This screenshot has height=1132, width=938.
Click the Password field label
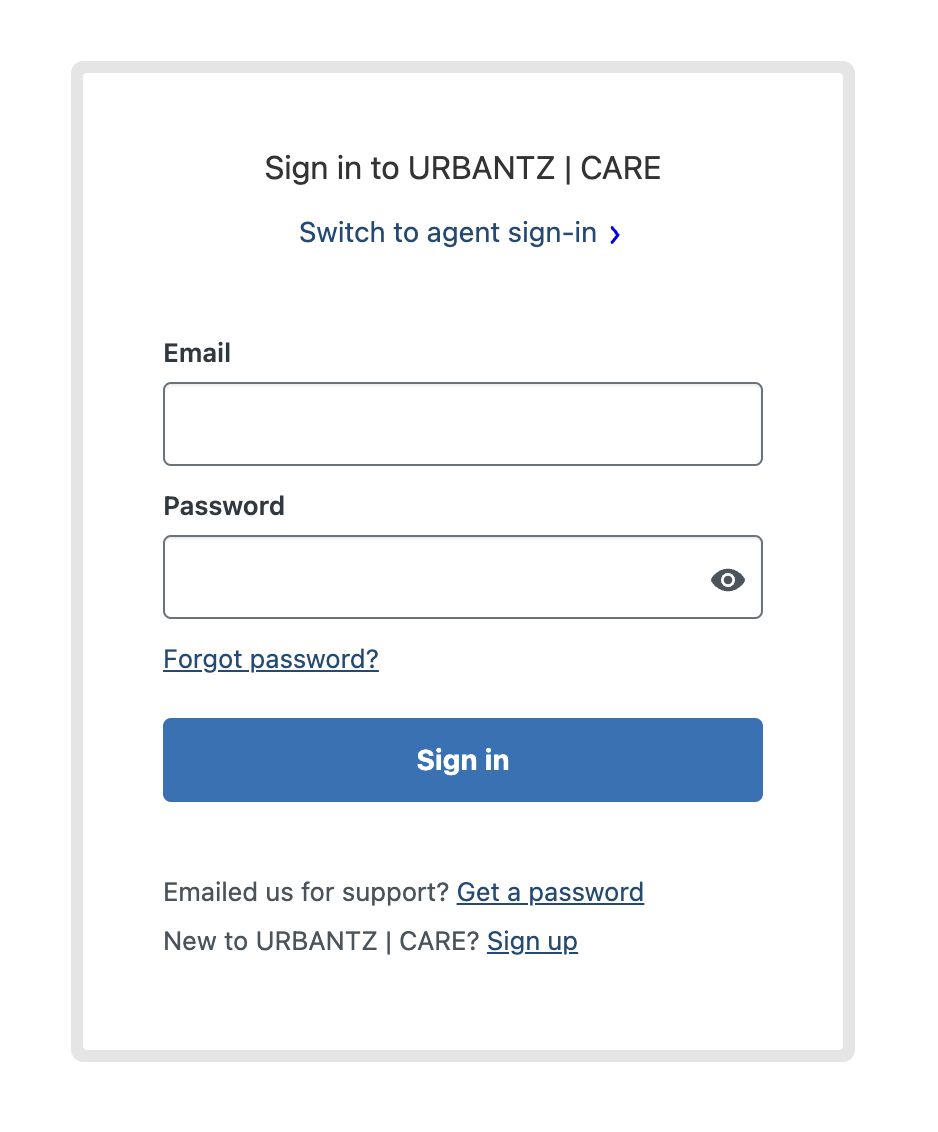224,506
